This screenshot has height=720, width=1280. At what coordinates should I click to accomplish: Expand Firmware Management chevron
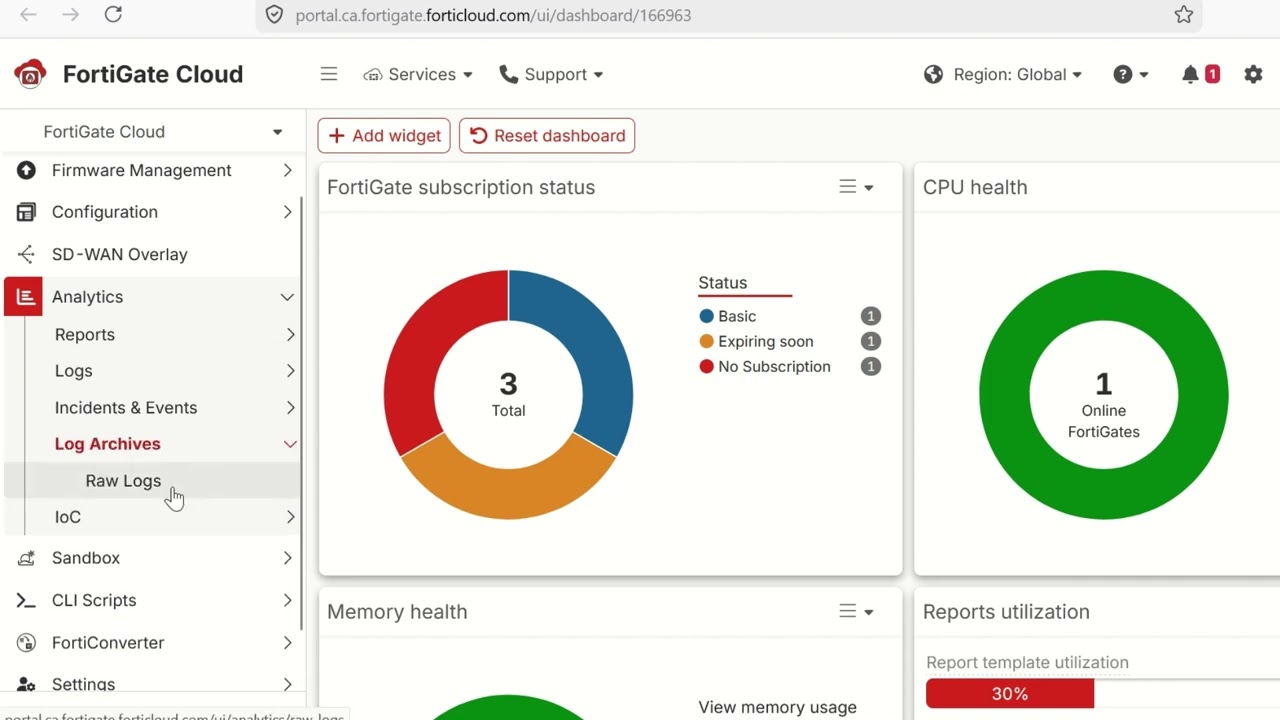[x=287, y=170]
